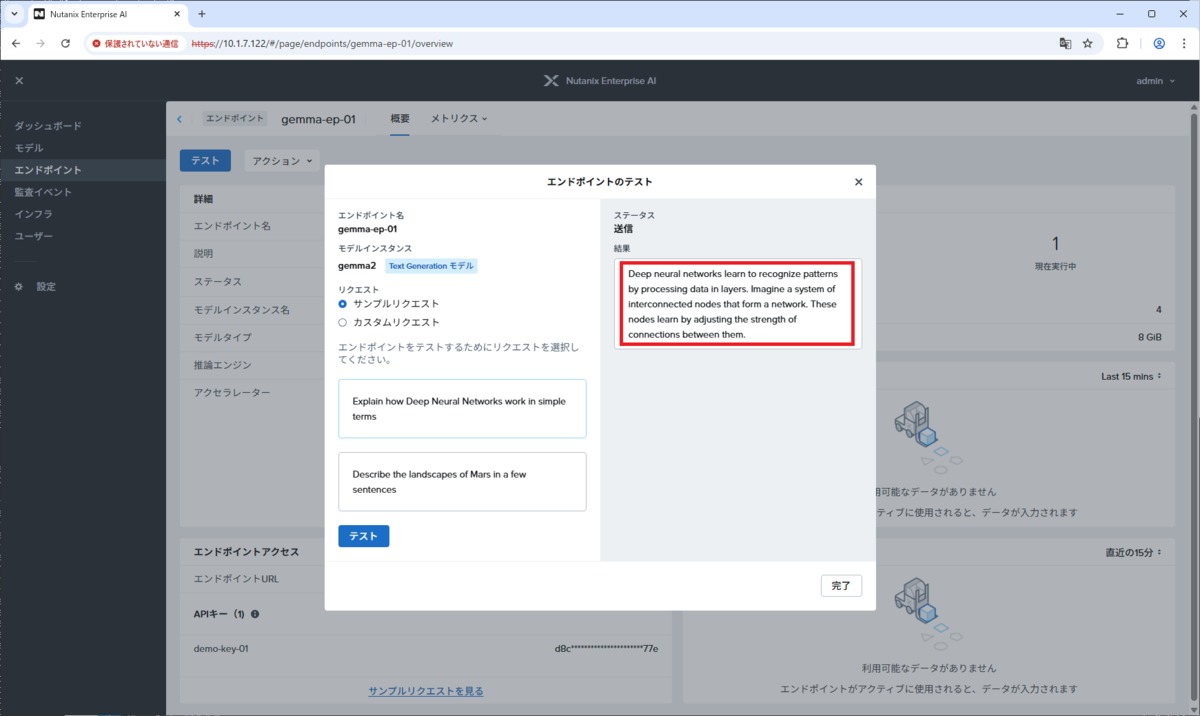Choose the Deep Neural Networks sample request
This screenshot has height=716, width=1200.
tap(462, 408)
